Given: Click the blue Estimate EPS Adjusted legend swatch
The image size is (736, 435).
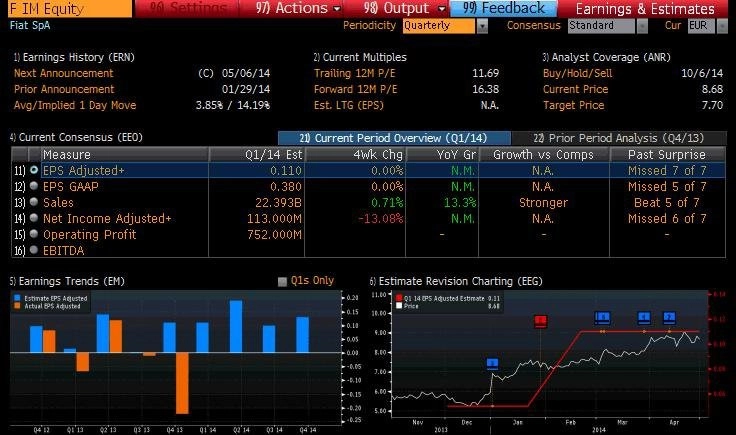Looking at the screenshot, I should pos(17,298).
